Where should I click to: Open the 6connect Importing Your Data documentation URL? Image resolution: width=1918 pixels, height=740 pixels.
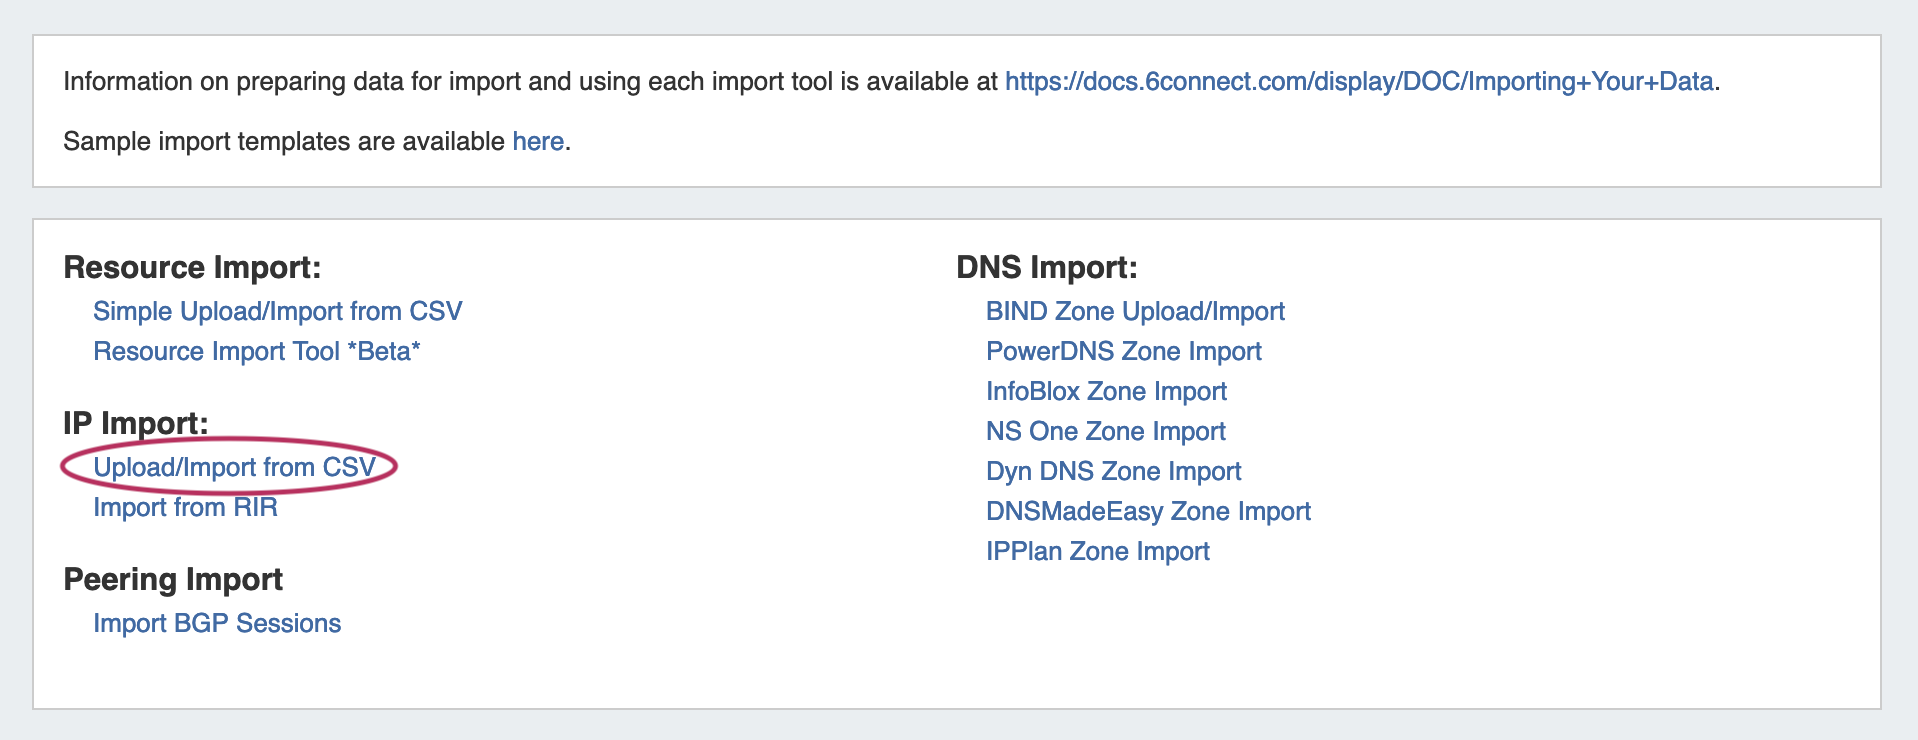point(1358,82)
